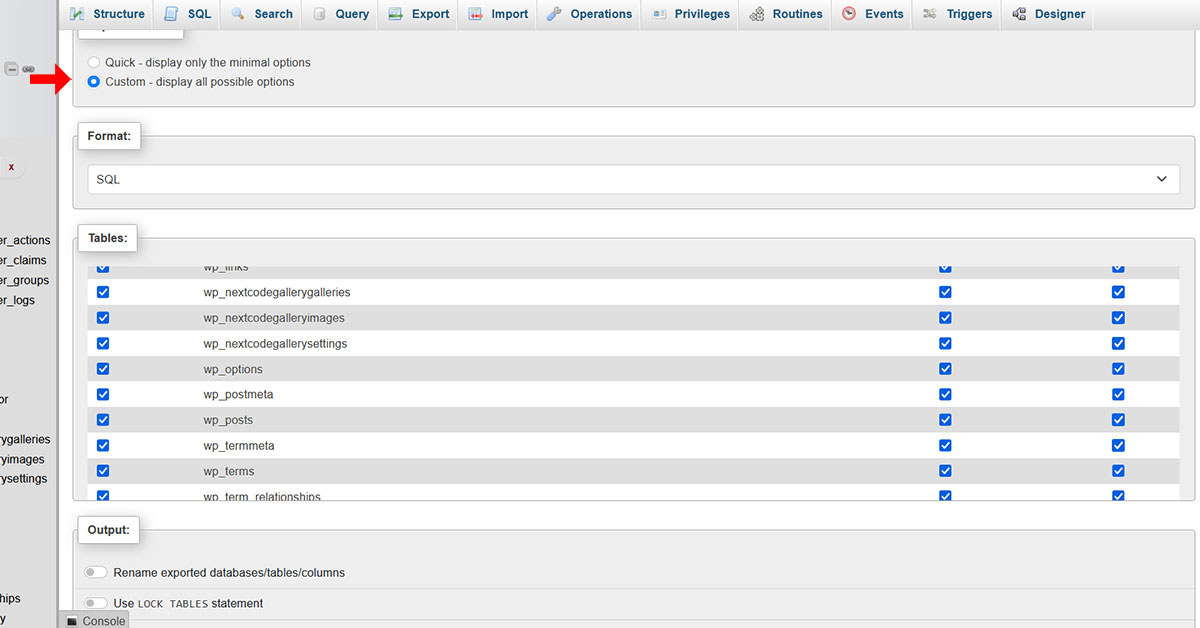Screen dimensions: 1200x628
Task: Click the Search magnifier icon
Action: coord(238,14)
